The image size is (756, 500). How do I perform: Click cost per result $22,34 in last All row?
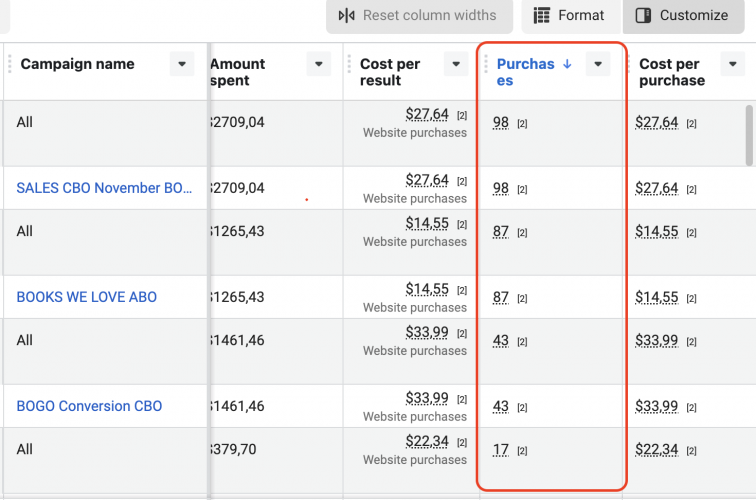pyautogui.click(x=427, y=442)
